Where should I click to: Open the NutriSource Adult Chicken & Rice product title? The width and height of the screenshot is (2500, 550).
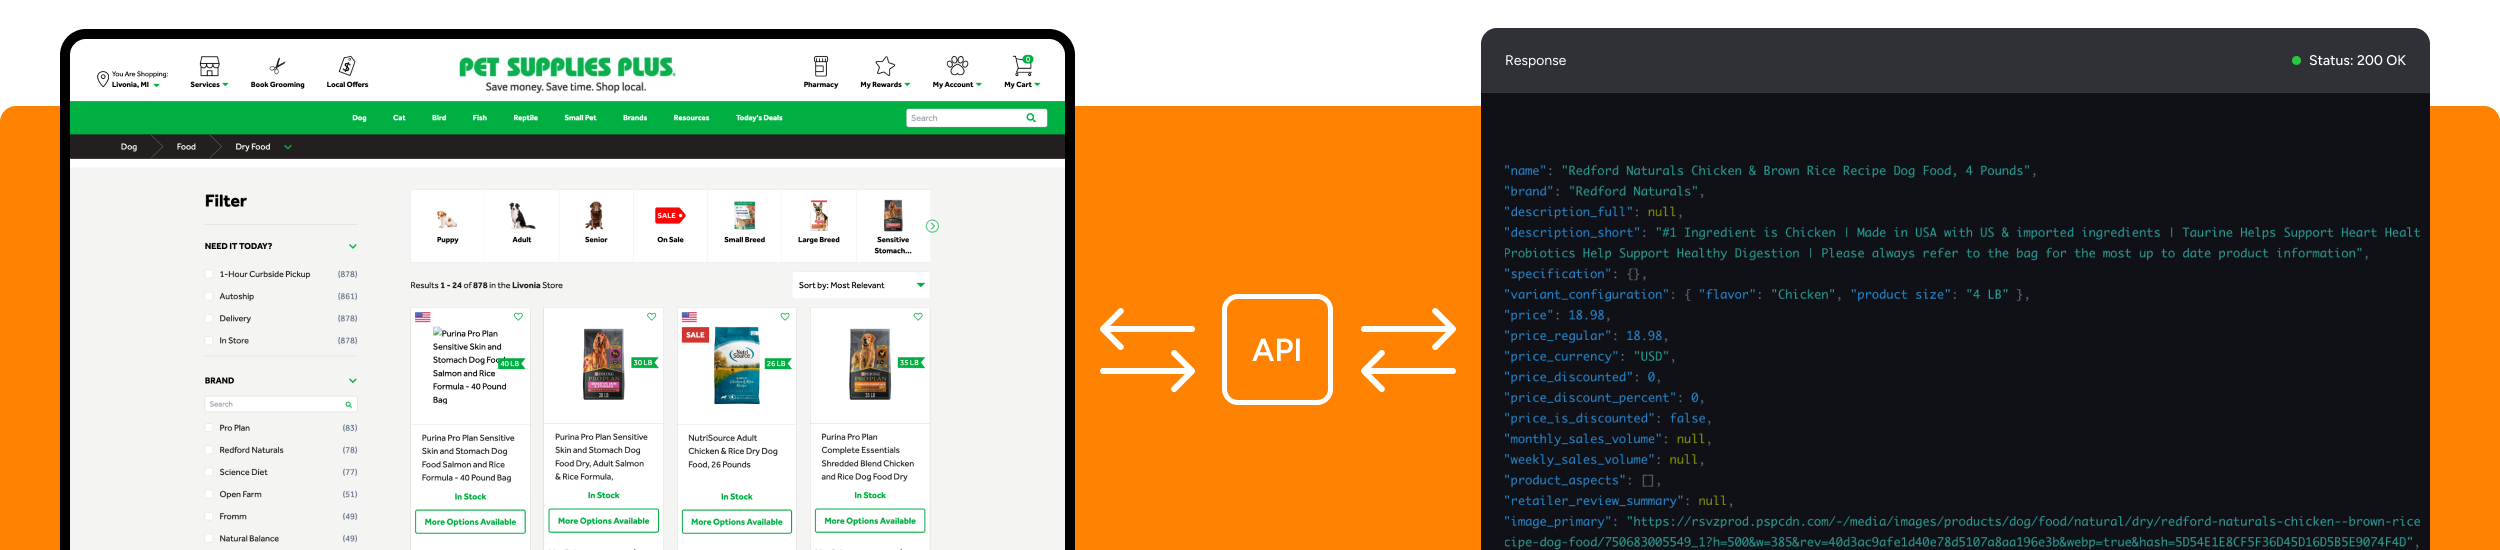733,451
